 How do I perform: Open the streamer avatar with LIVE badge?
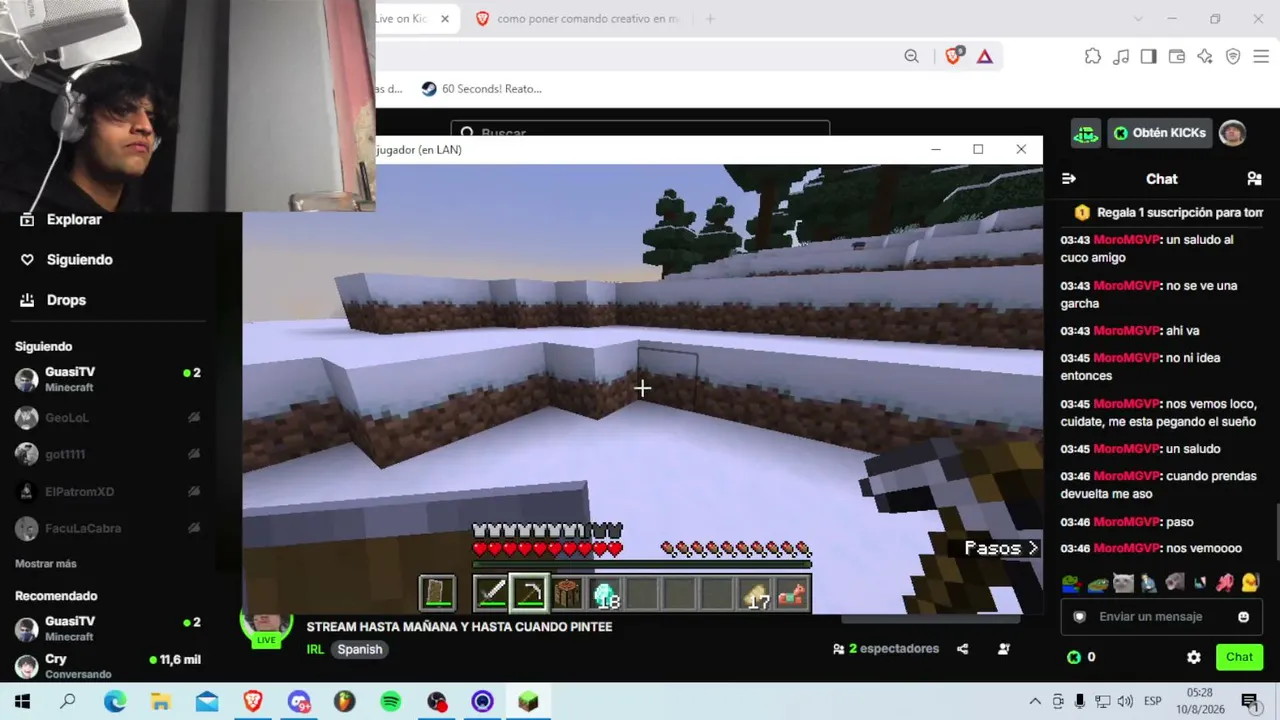click(266, 627)
